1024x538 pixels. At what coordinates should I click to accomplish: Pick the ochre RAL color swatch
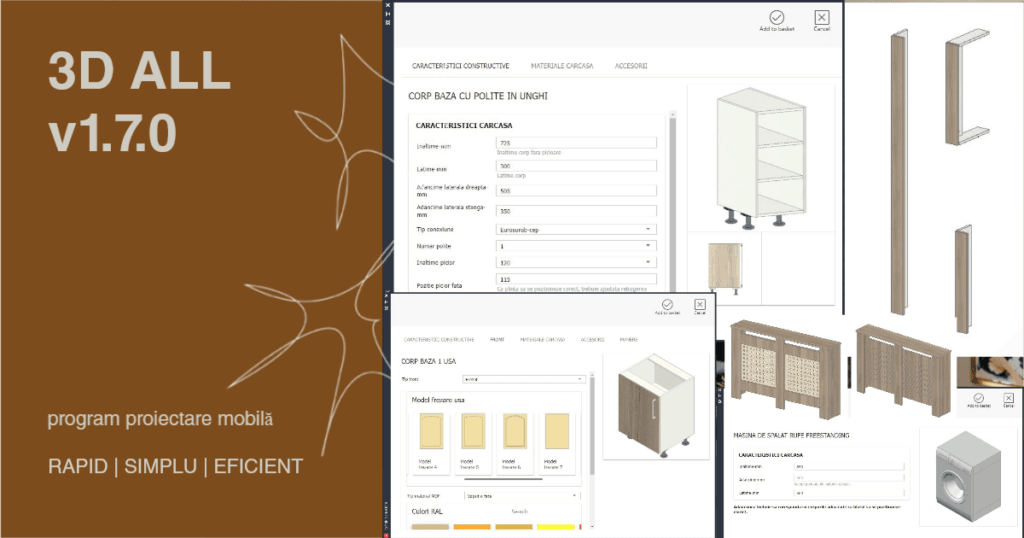point(513,526)
